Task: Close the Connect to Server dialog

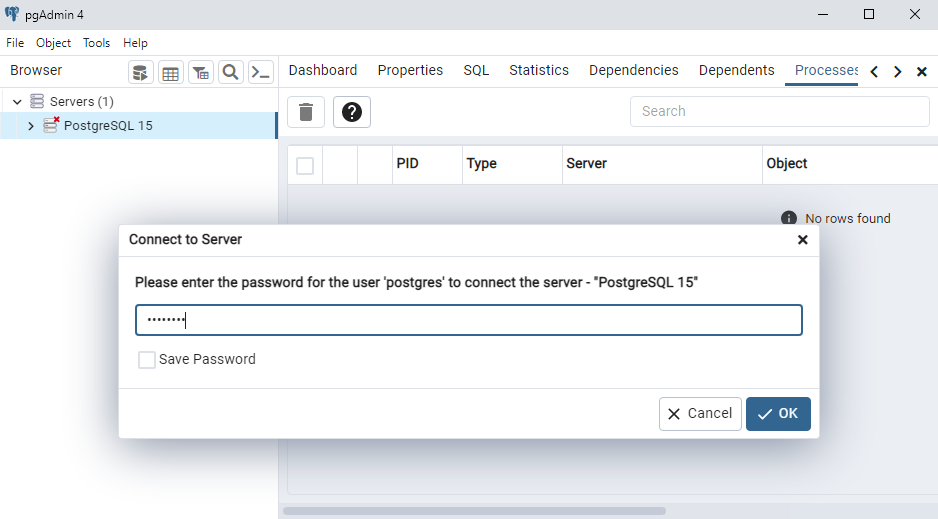Action: pos(802,240)
